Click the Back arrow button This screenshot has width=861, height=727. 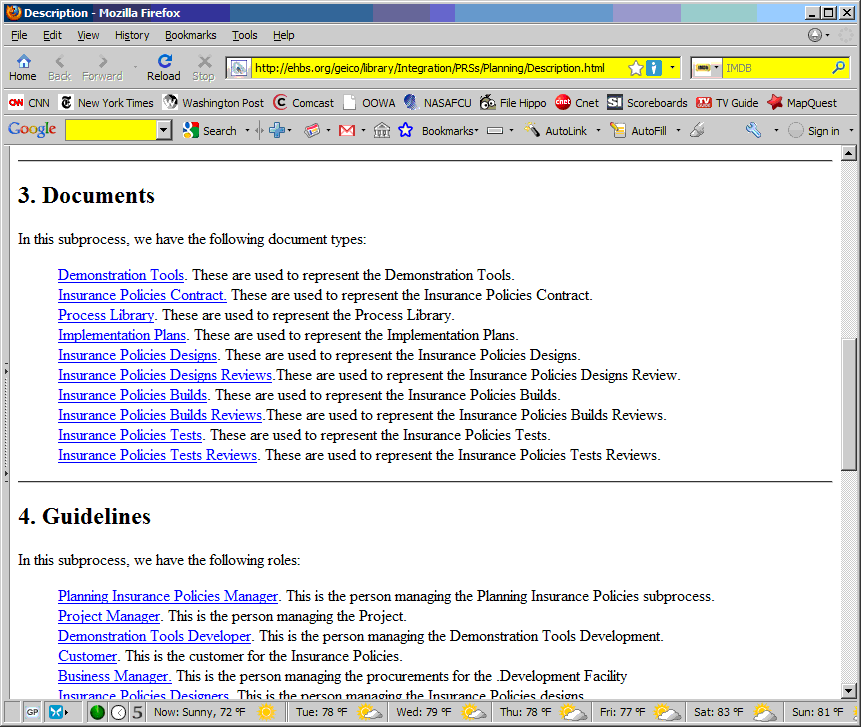[59, 68]
